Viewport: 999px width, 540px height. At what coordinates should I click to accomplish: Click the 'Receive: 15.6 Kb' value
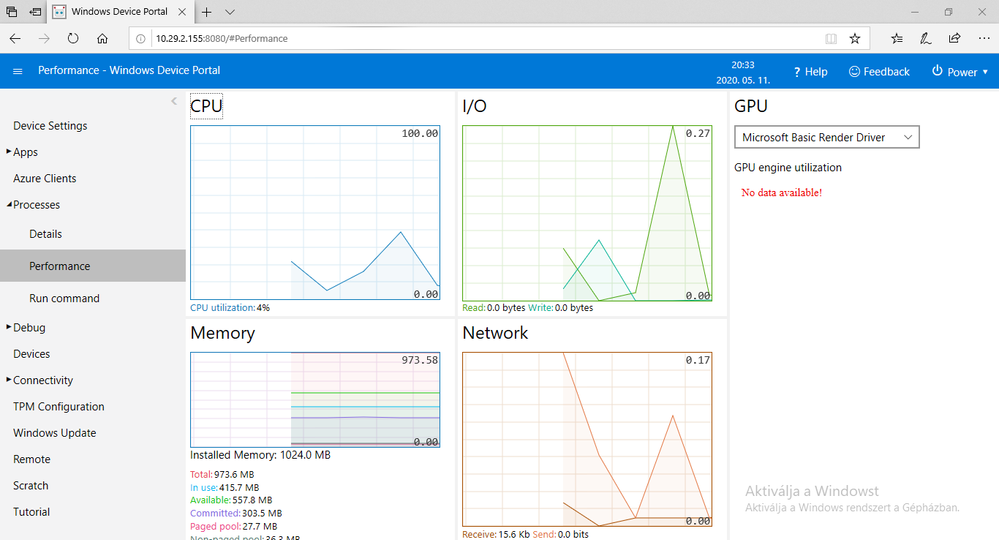point(496,535)
